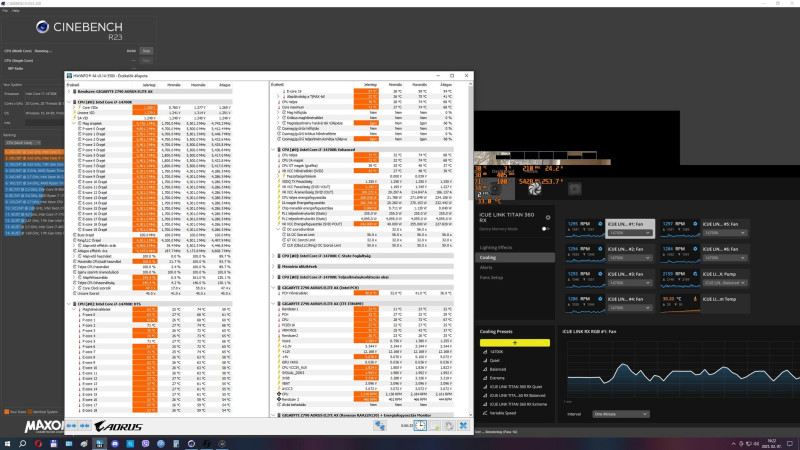The width and height of the screenshot is (800, 450).
Task: Collapse the CPU [#0] Intel Core i7-14700K section
Action: (69, 102)
